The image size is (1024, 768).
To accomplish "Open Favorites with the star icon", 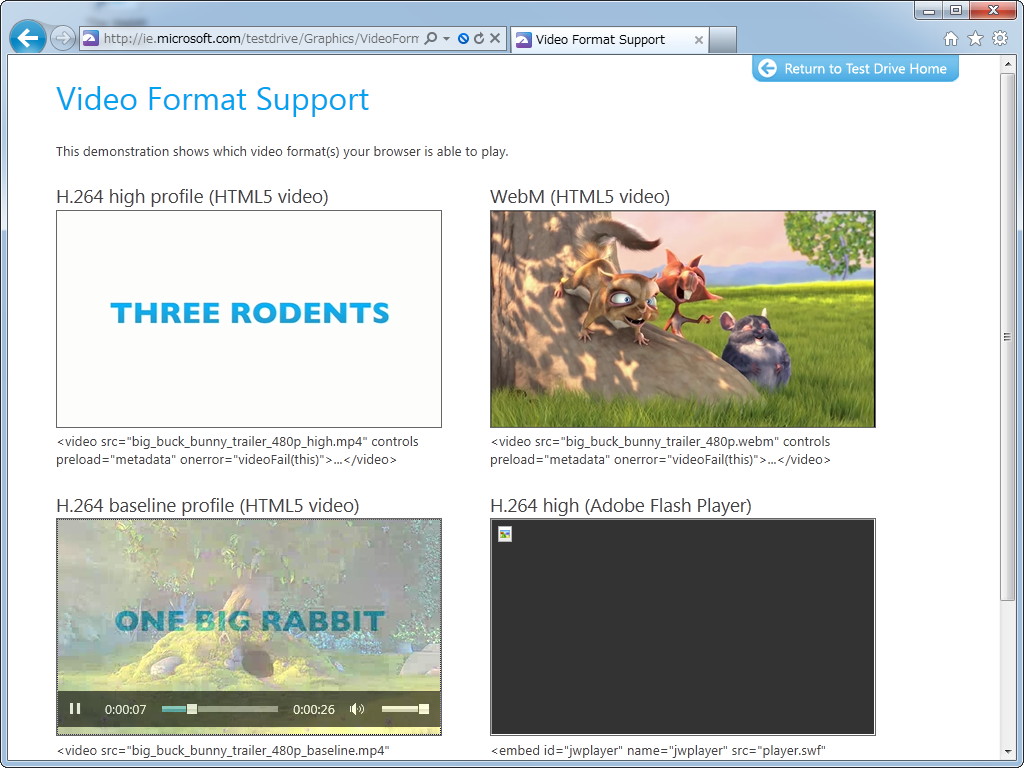I will pyautogui.click(x=975, y=39).
